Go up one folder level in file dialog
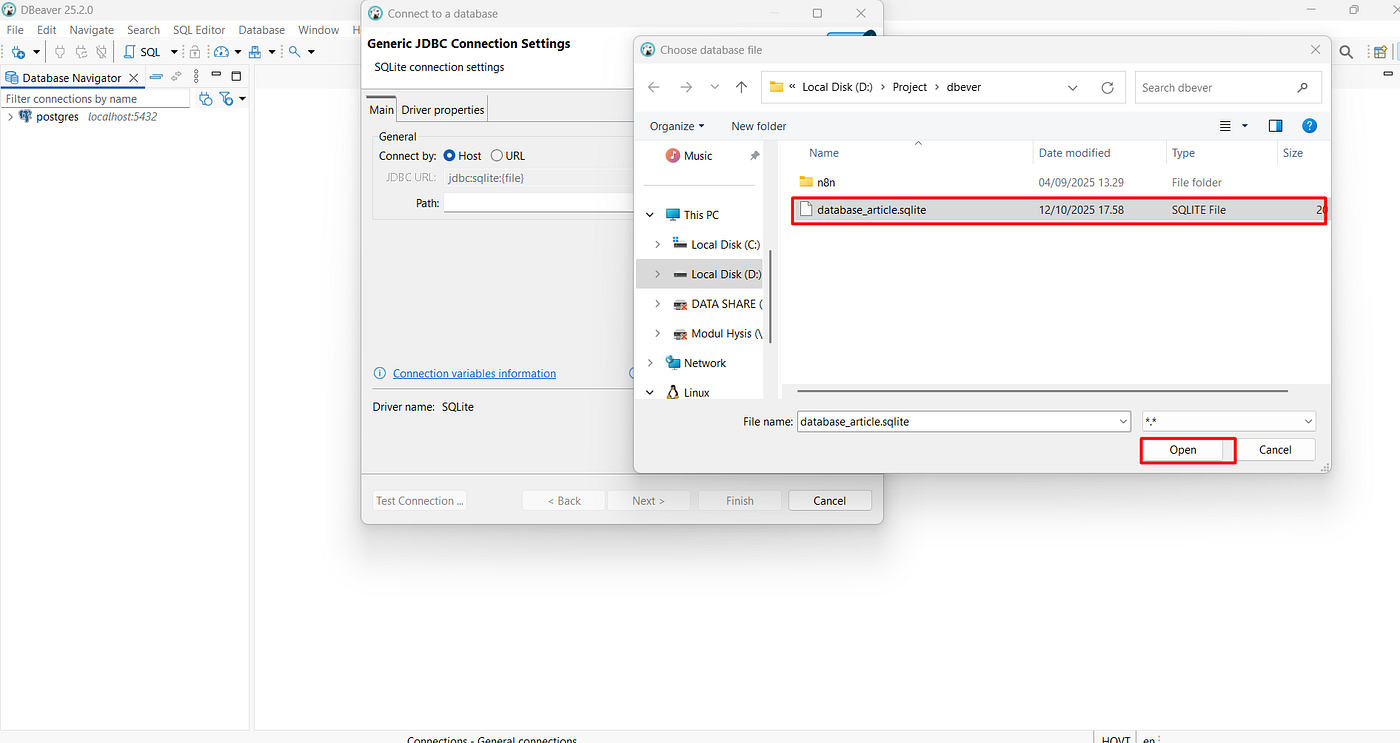 pos(741,87)
